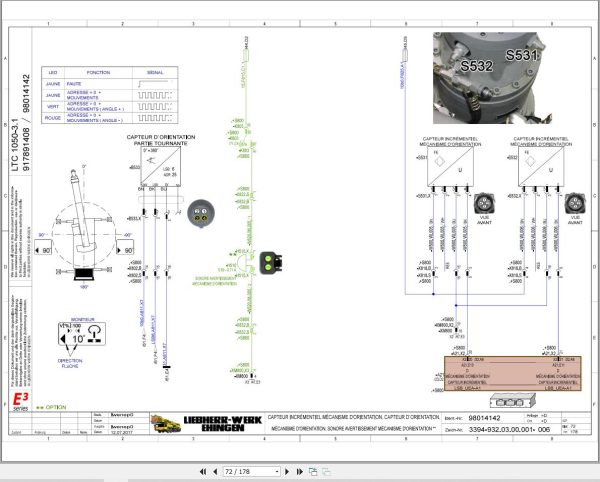Click the +S532 incremental sensor symbol box

[541, 166]
